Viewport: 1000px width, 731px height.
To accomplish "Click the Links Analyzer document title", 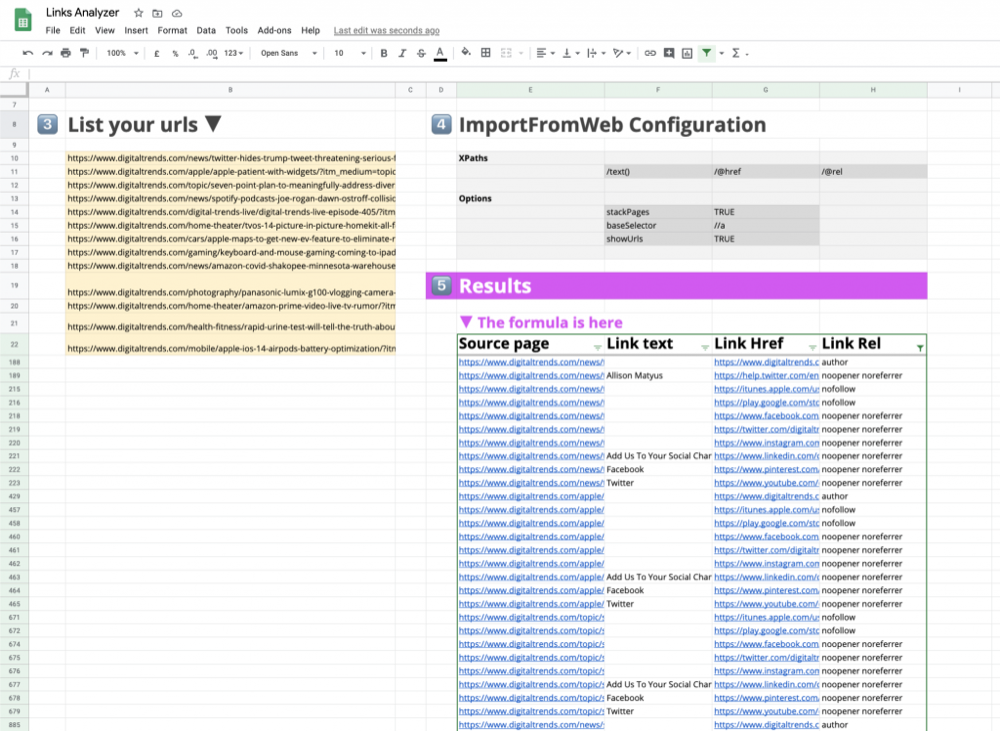I will click(x=82, y=13).
